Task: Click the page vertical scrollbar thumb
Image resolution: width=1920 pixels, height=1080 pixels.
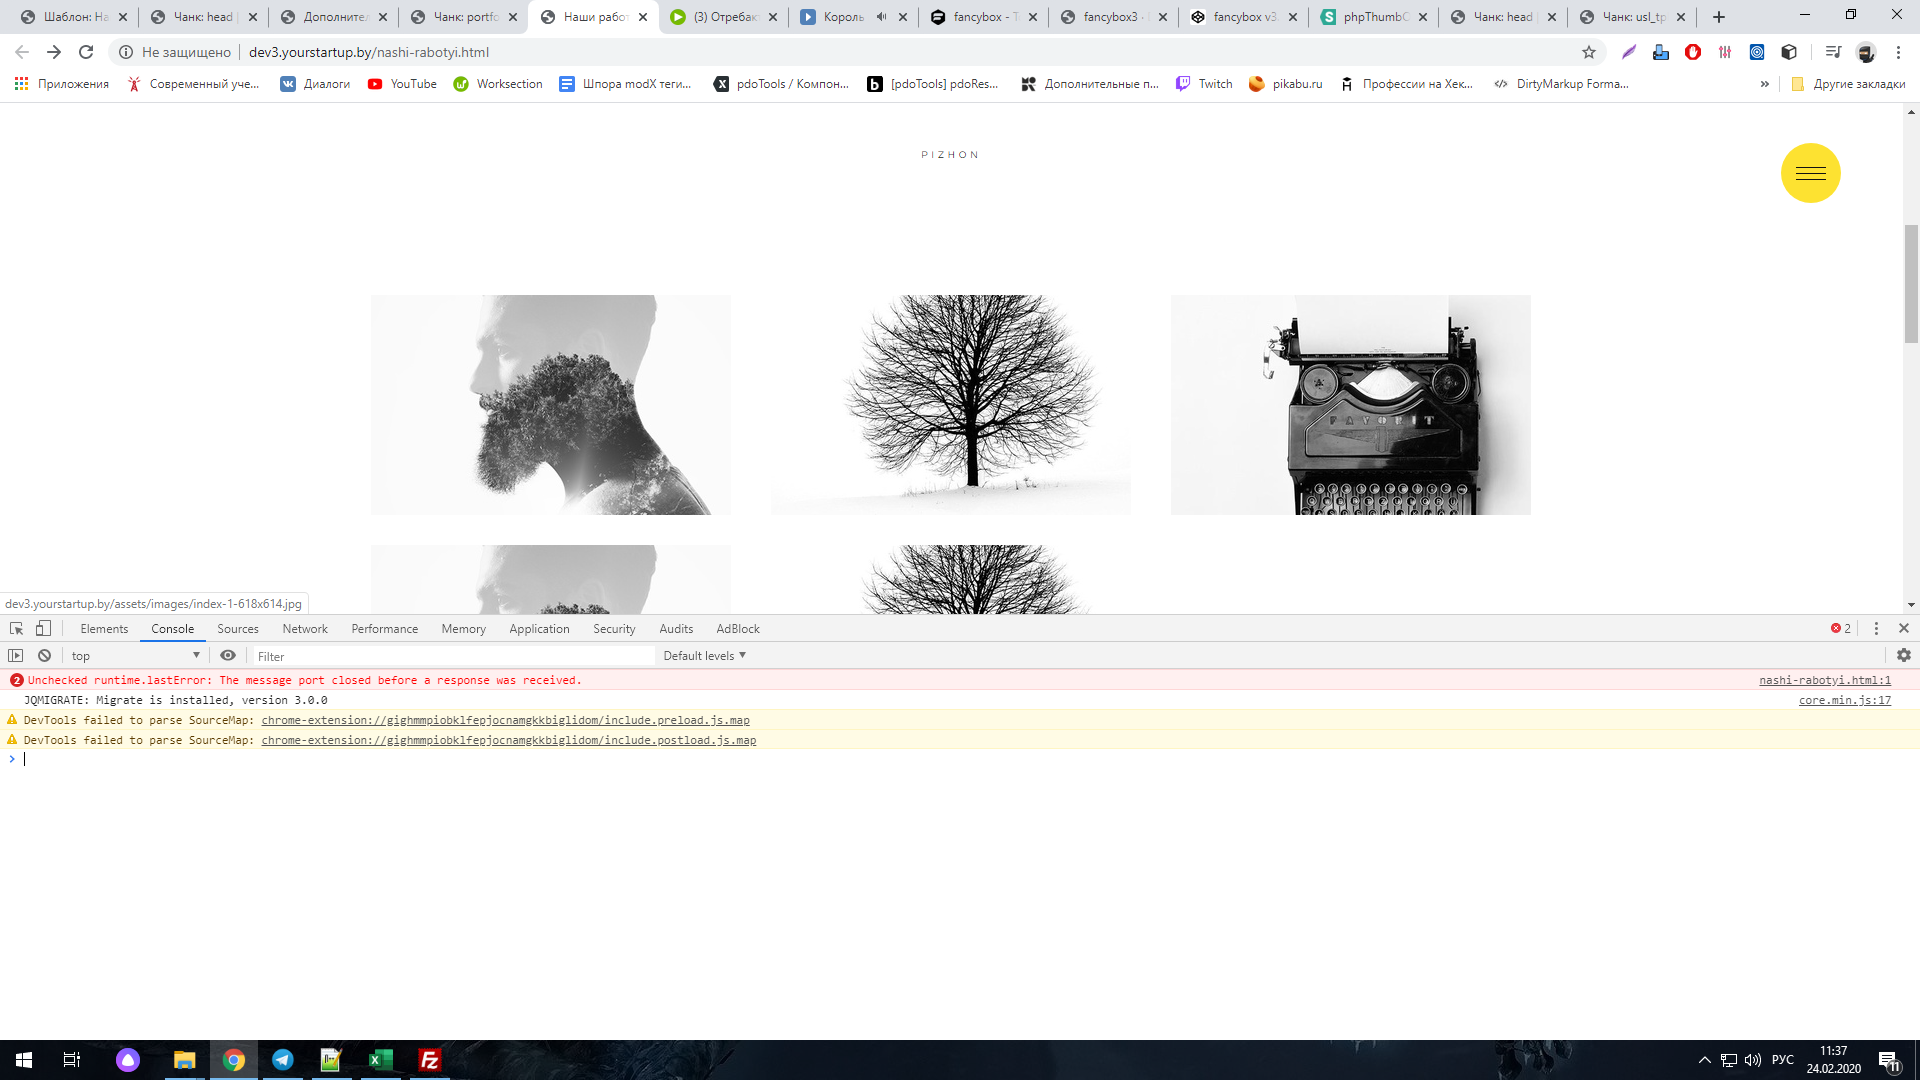Action: [1911, 284]
